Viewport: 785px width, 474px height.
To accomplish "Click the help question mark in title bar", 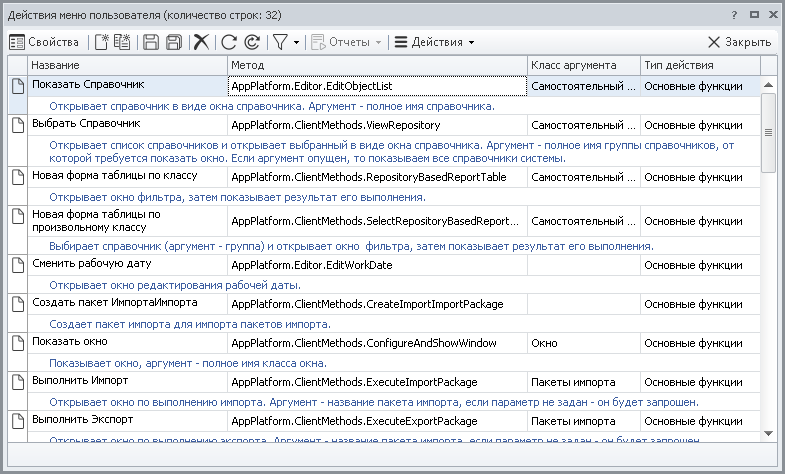I will click(734, 16).
